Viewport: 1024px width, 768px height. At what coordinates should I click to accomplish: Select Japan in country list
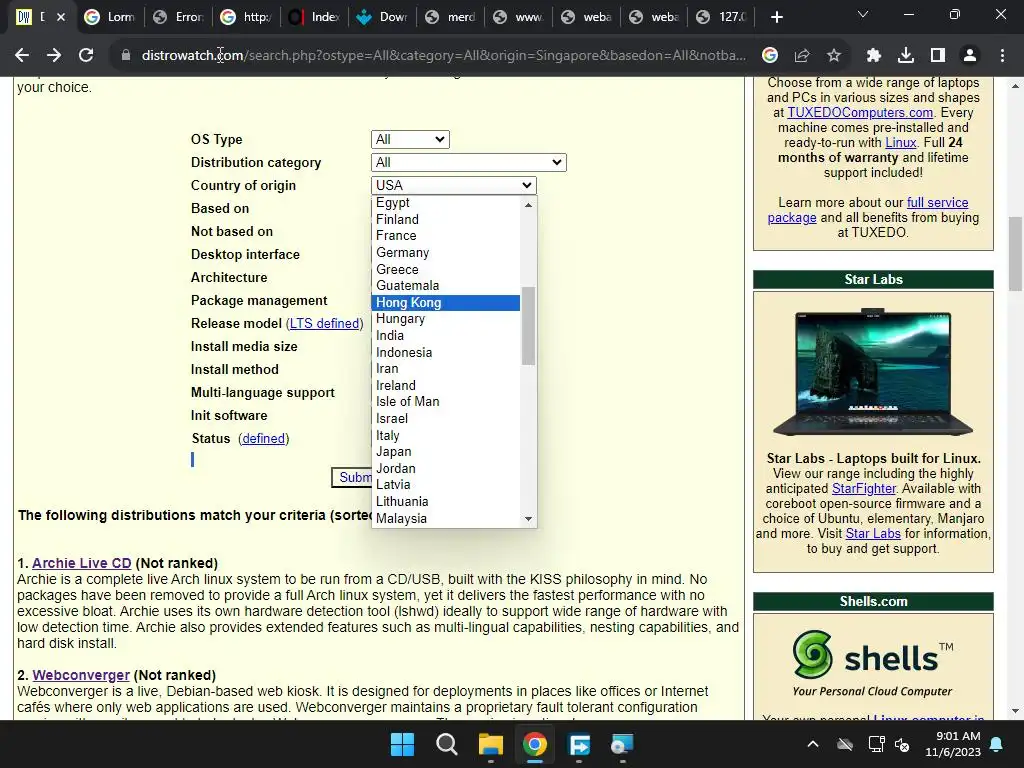tap(446, 452)
